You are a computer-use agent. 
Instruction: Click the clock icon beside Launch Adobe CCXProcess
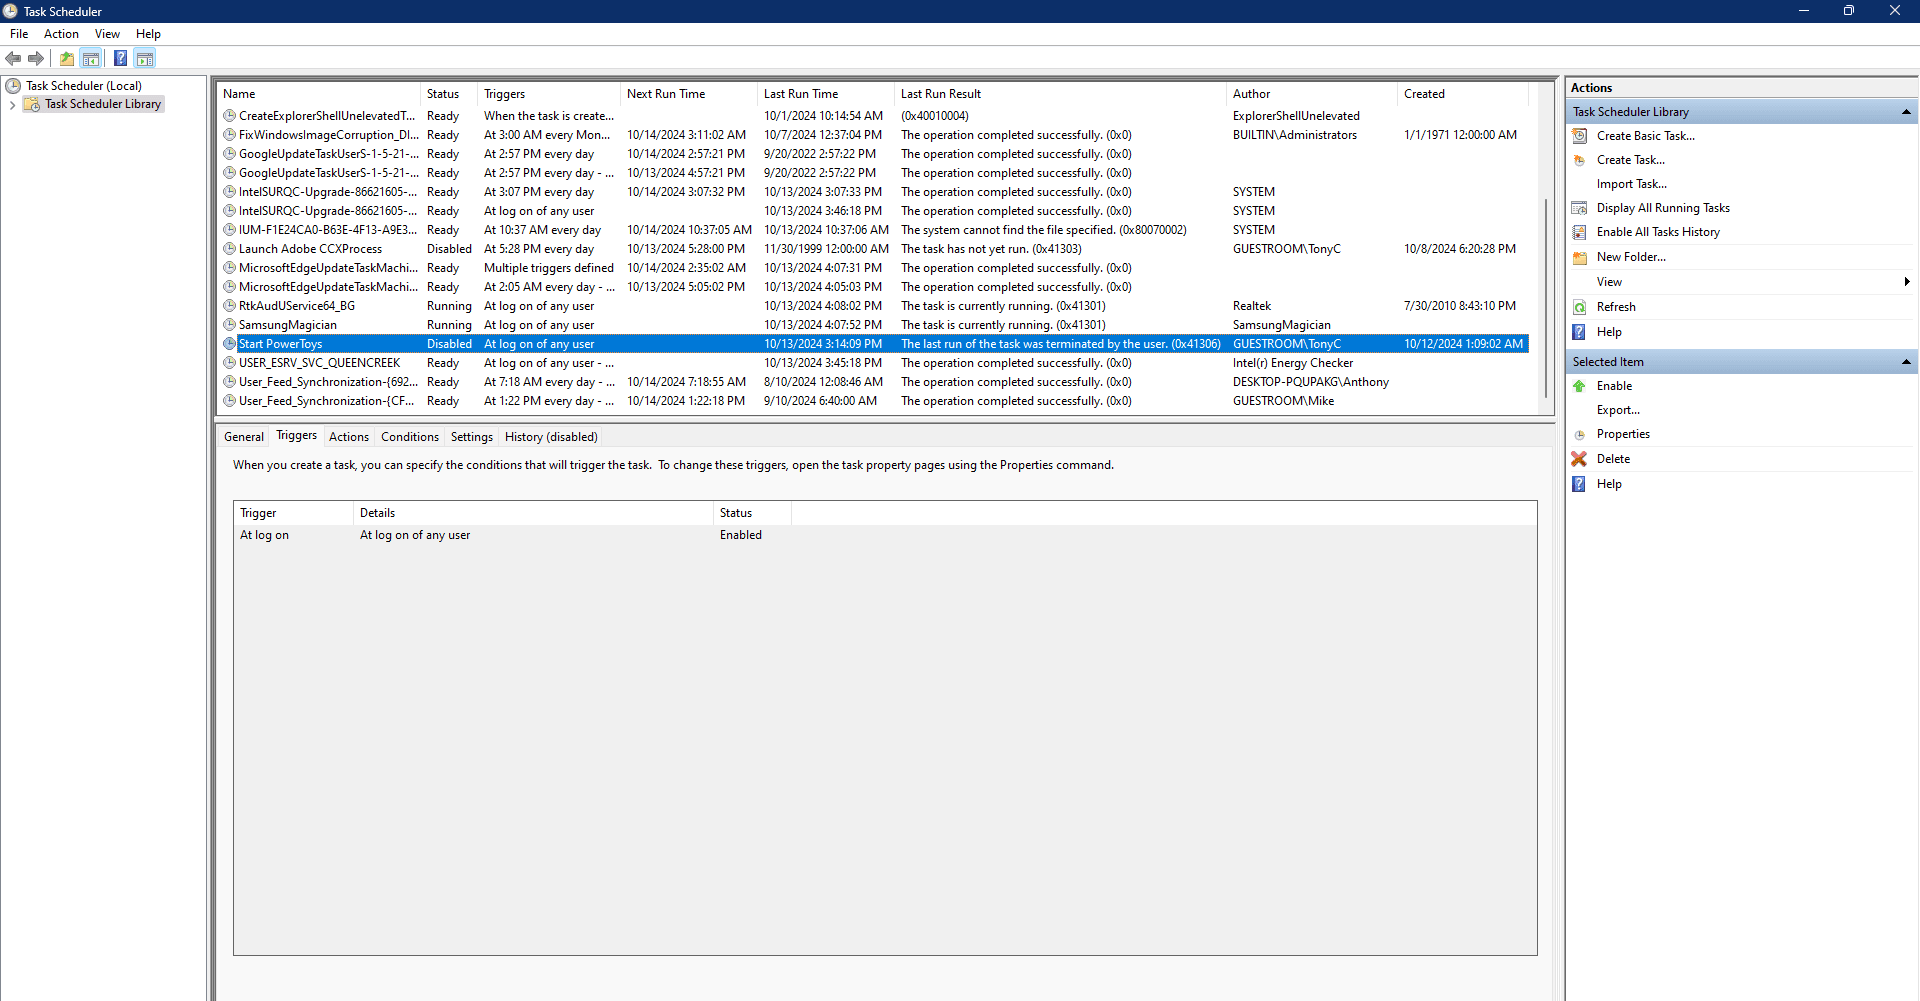[229, 249]
